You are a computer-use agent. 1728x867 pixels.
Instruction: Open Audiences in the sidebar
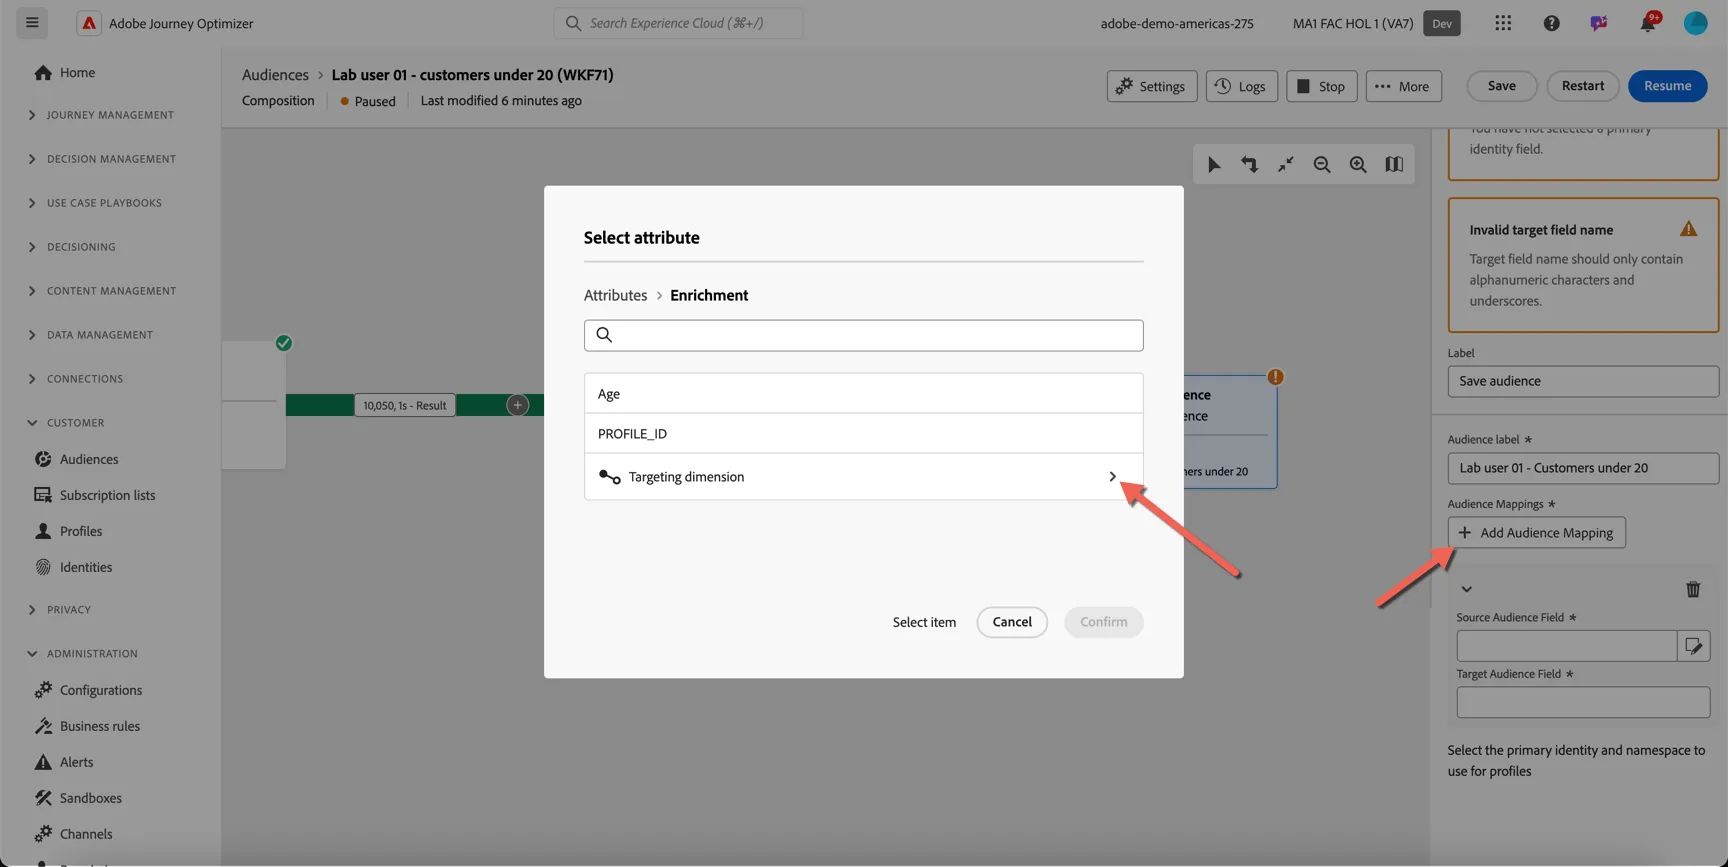click(x=88, y=459)
